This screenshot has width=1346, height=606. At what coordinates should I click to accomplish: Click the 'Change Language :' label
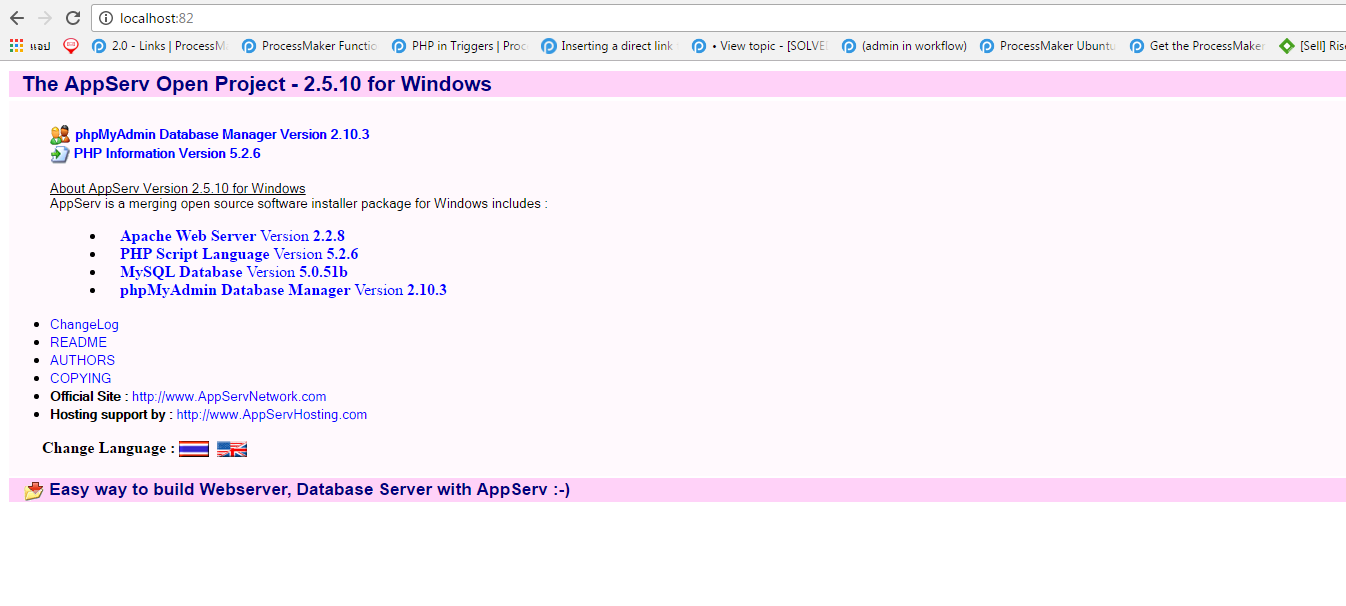pos(108,448)
